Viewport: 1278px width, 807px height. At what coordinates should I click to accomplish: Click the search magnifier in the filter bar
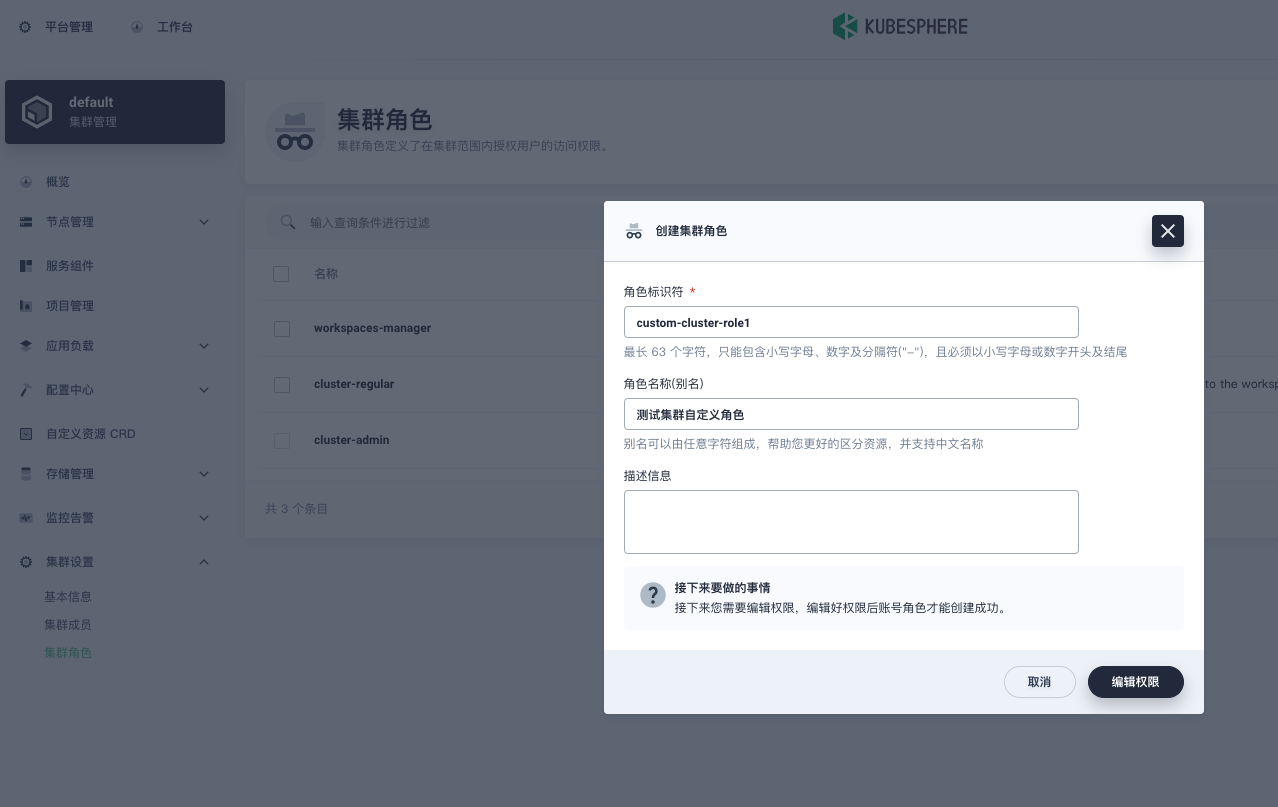click(288, 222)
